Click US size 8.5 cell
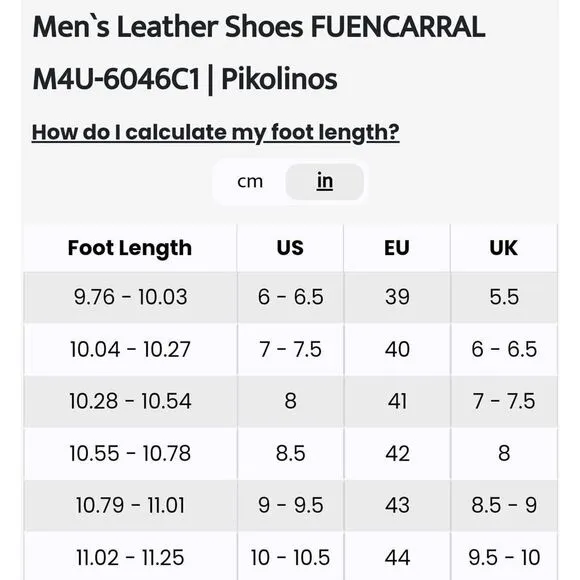The image size is (580, 580). coord(290,453)
